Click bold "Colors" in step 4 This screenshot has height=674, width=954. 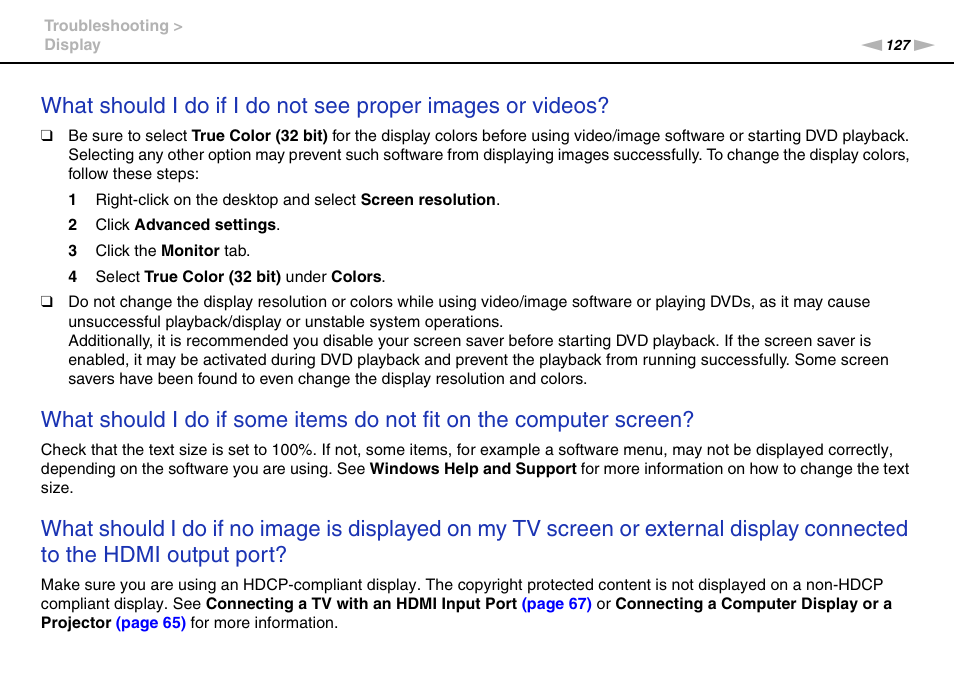click(357, 277)
